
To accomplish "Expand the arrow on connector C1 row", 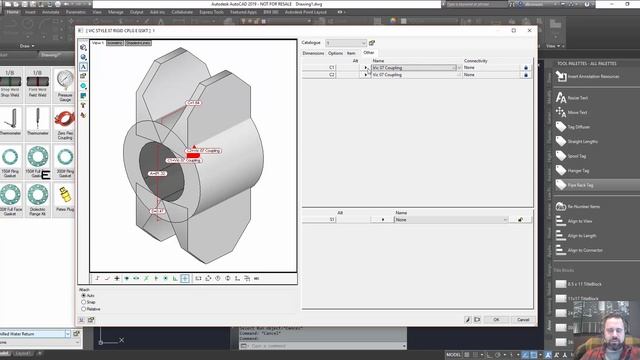I will 365,68.
